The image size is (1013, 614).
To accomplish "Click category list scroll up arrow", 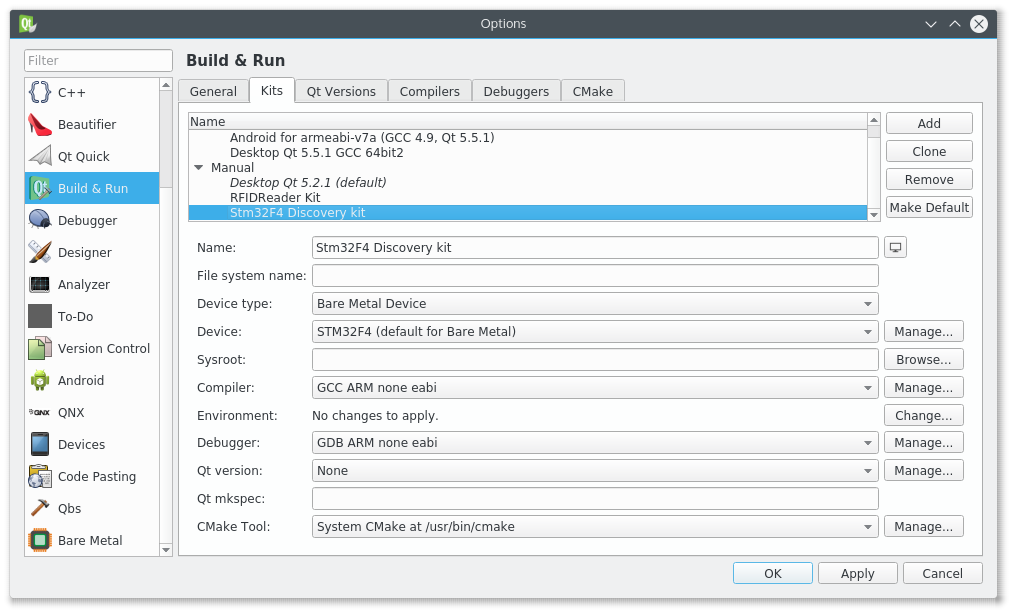I will pos(166,85).
